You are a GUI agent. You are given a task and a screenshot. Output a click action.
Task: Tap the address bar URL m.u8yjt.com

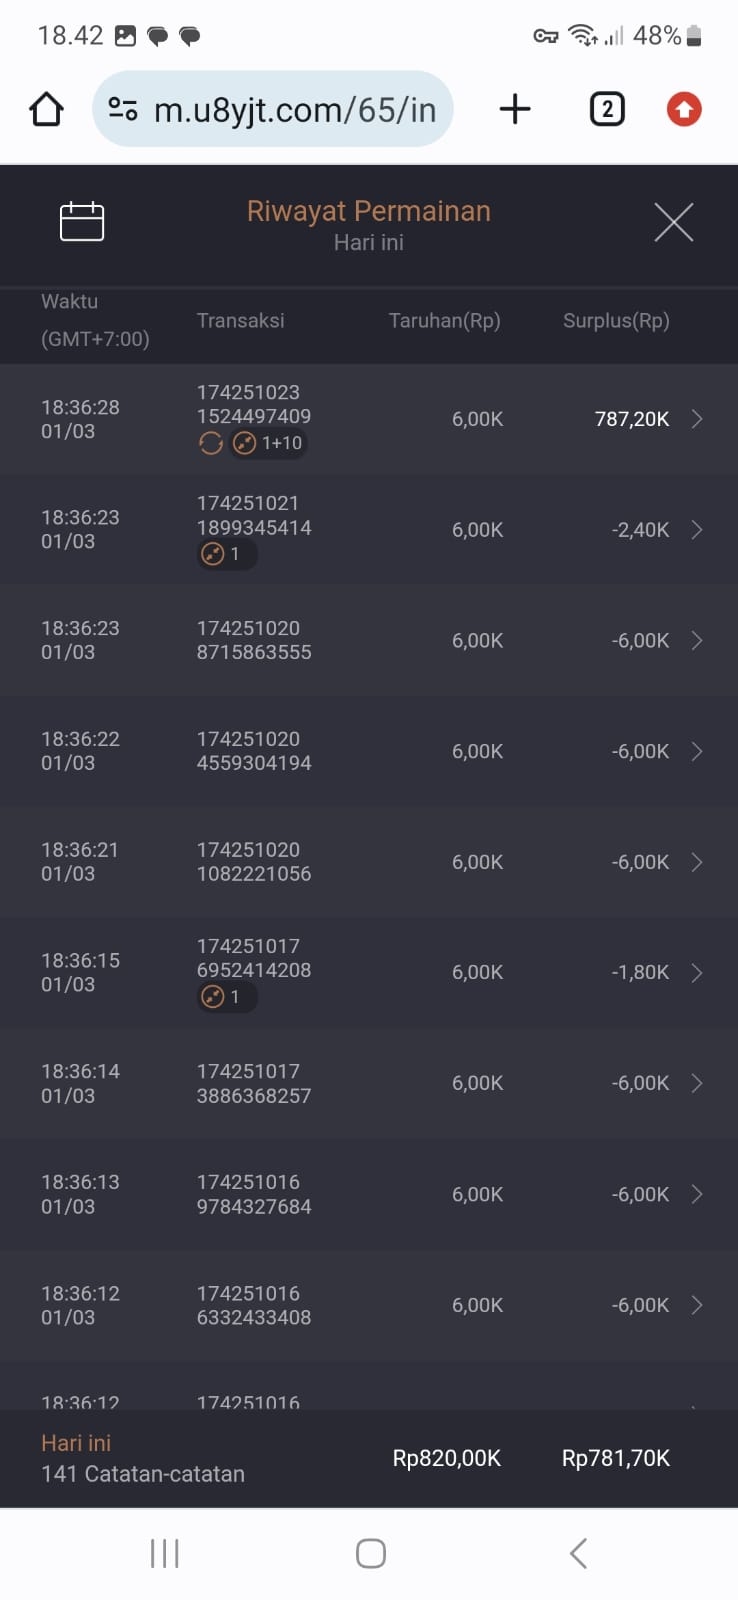coord(295,109)
